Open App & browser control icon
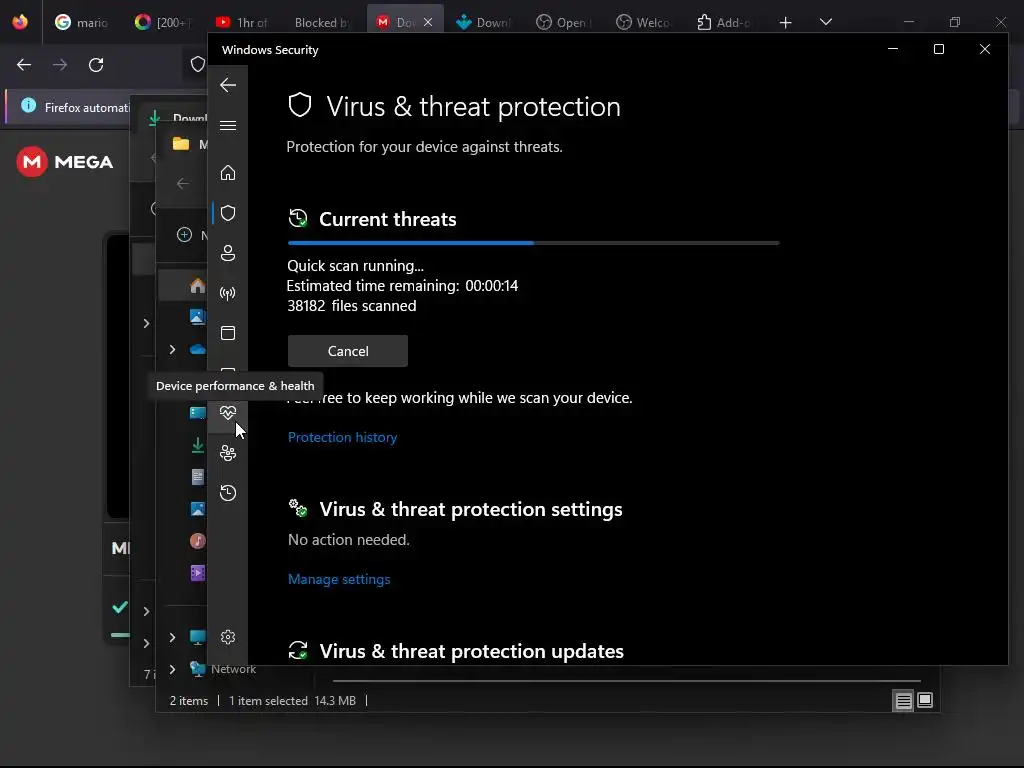The width and height of the screenshot is (1024, 768). (x=228, y=333)
